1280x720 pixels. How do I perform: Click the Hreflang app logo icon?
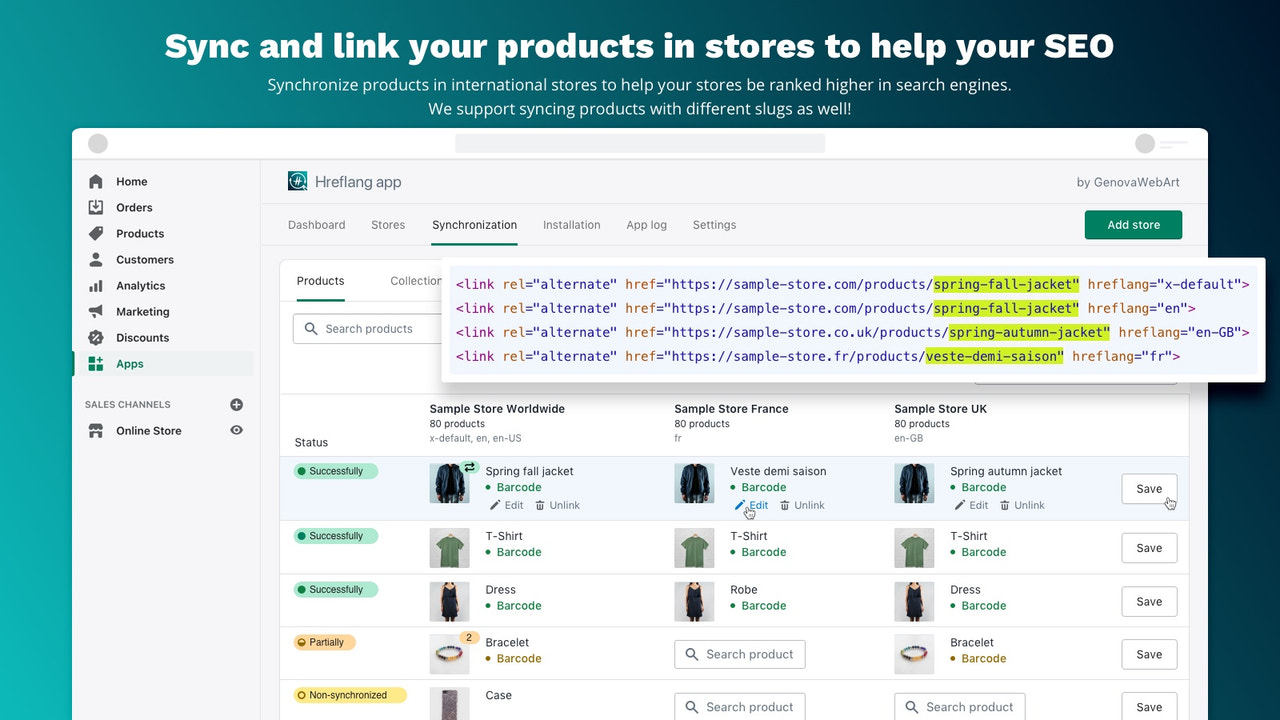click(297, 181)
